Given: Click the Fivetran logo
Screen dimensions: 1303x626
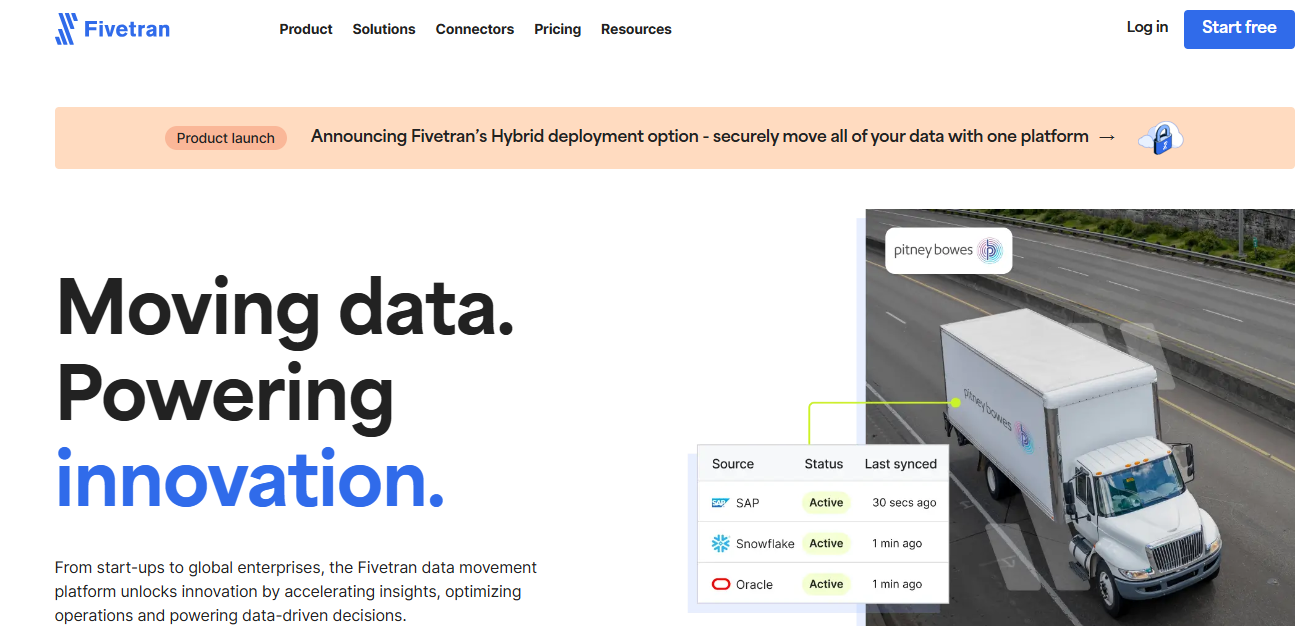Looking at the screenshot, I should pyautogui.click(x=112, y=29).
